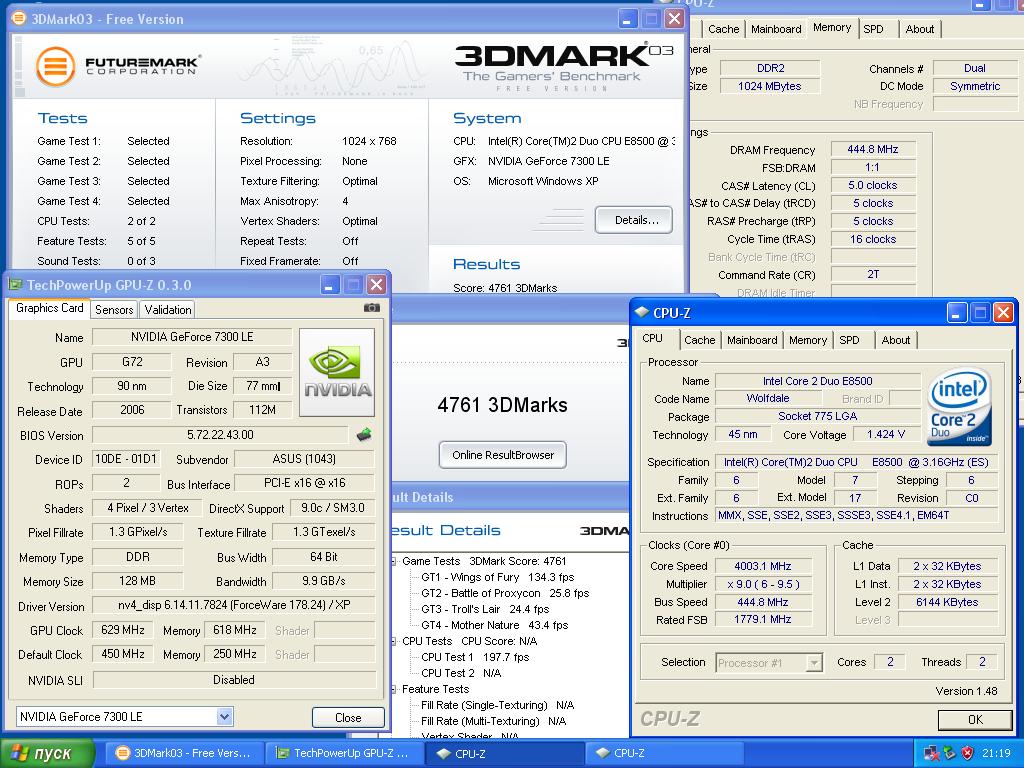Image resolution: width=1024 pixels, height=768 pixels.
Task: Click the 3DMark03 title bar icon
Action: 20,18
